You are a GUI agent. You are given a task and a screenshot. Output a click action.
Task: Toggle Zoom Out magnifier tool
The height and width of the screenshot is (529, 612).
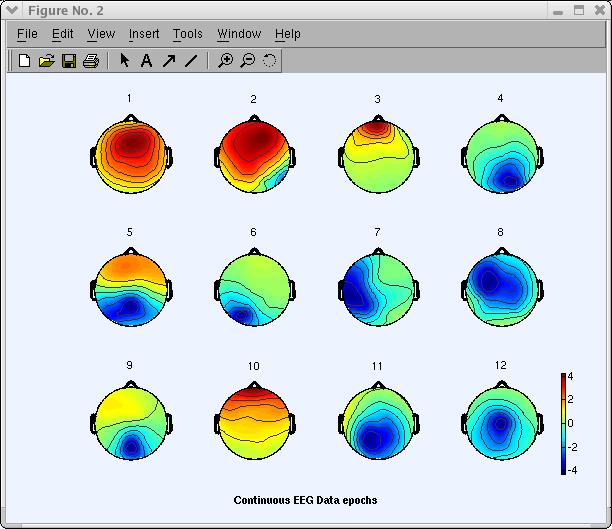pos(247,61)
